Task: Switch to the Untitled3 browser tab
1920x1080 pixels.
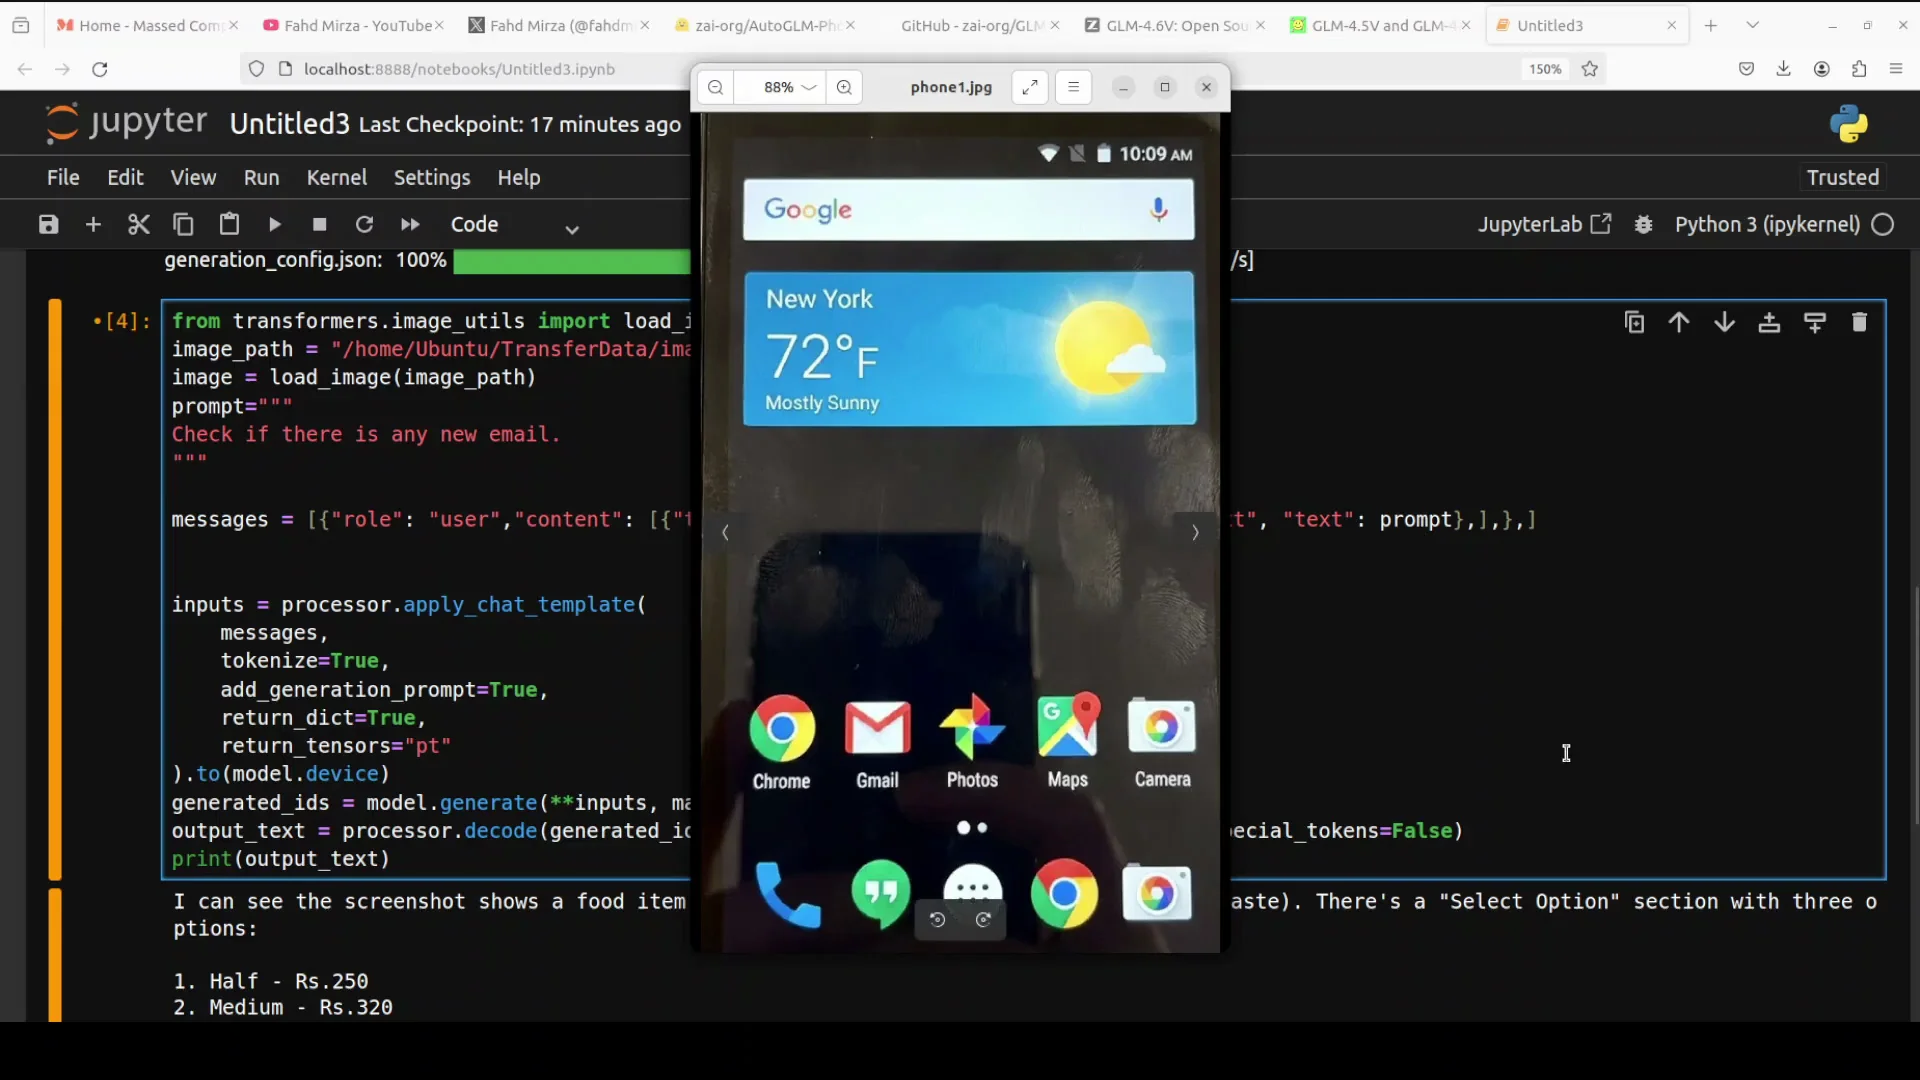Action: tap(1551, 25)
